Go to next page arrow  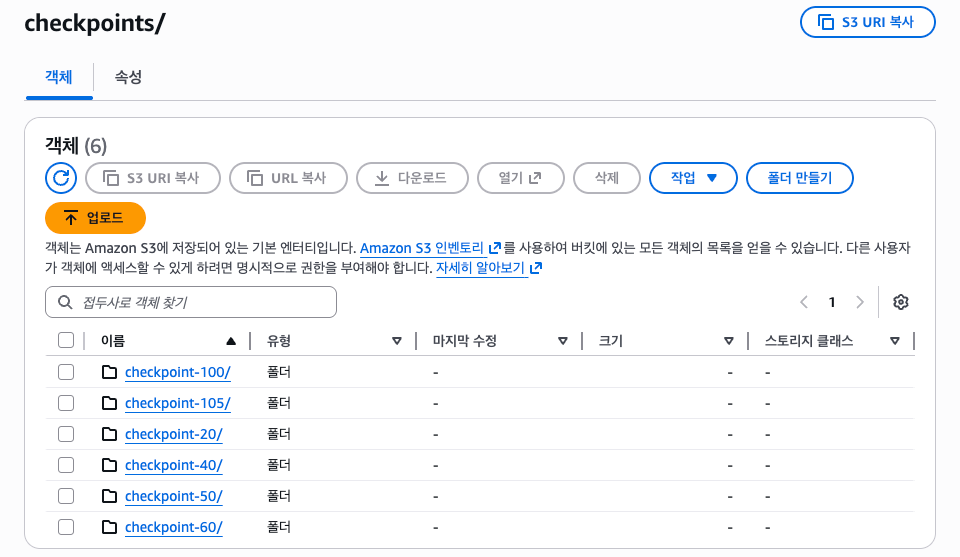pos(860,302)
